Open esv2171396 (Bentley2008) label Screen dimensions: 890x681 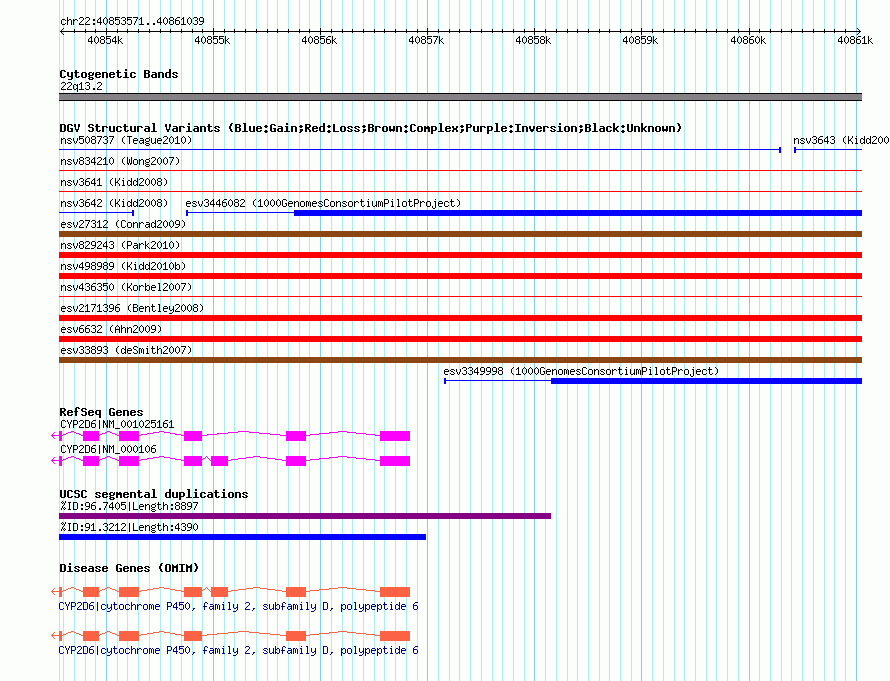click(x=132, y=308)
